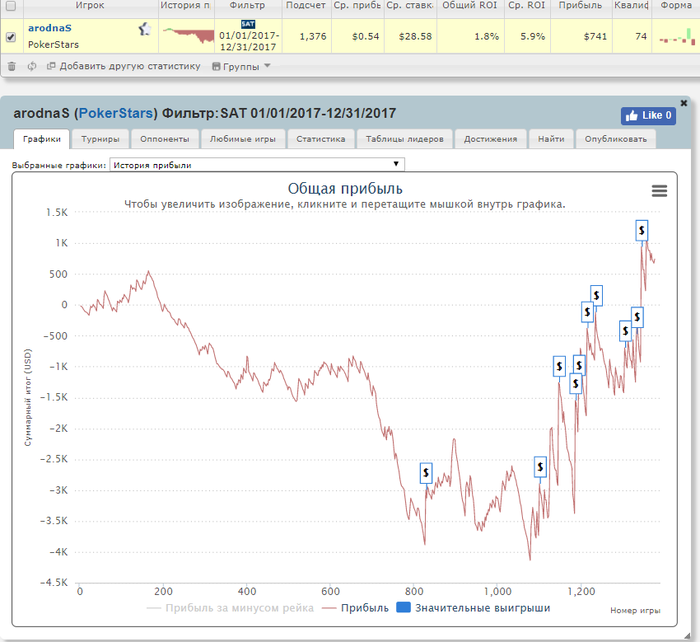Screen dimensions: 700x642
Task: Click the SAT filter badge icon
Action: [x=248, y=24]
